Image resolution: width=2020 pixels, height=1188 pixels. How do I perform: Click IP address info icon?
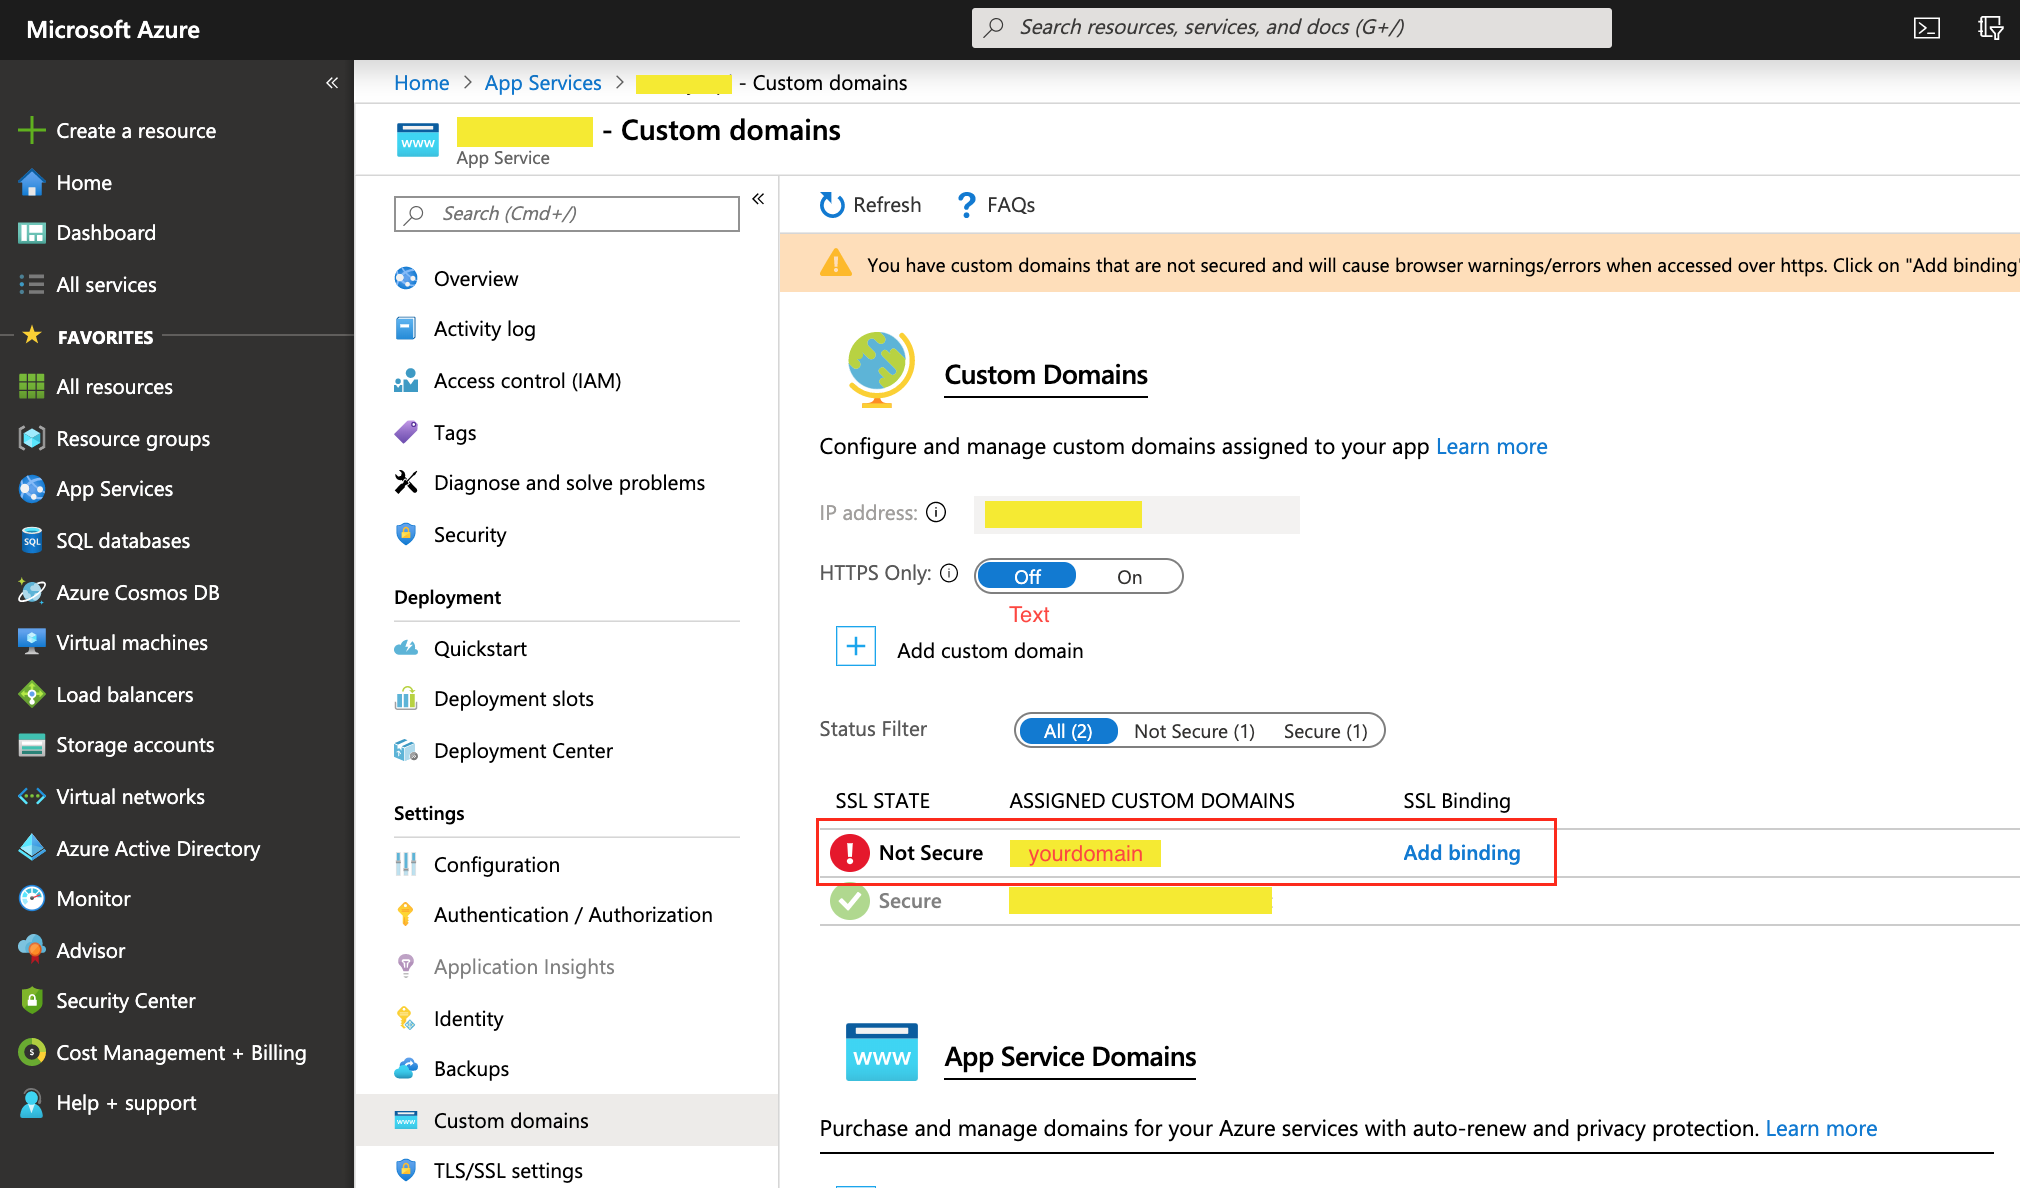coord(936,513)
